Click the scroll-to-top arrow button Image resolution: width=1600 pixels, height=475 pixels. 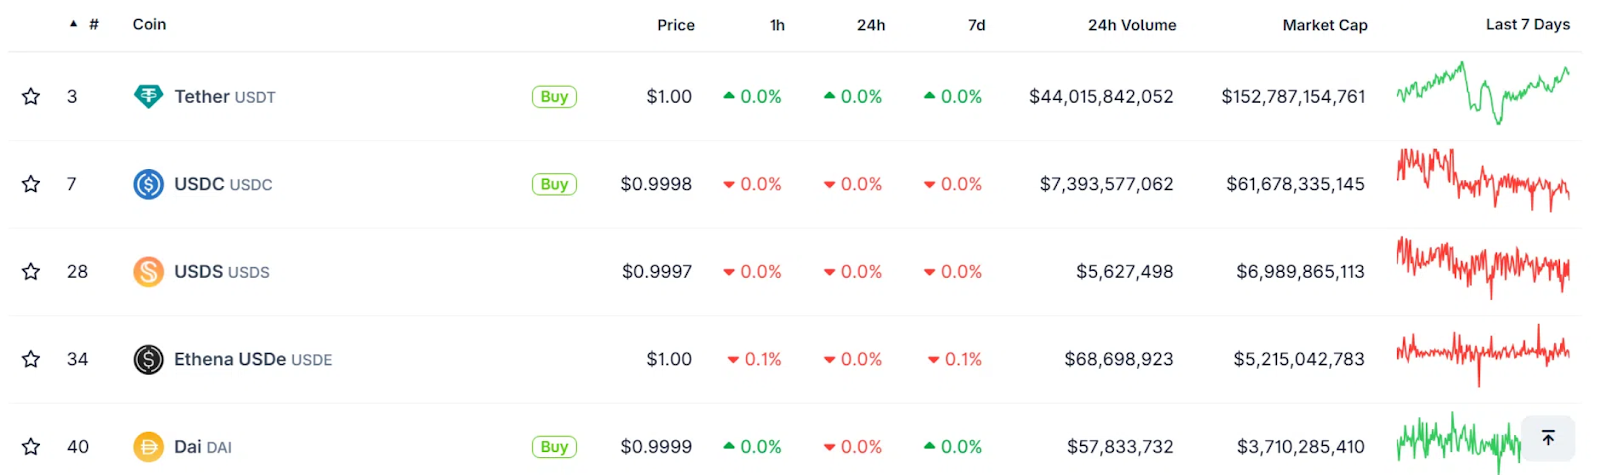pos(1548,438)
